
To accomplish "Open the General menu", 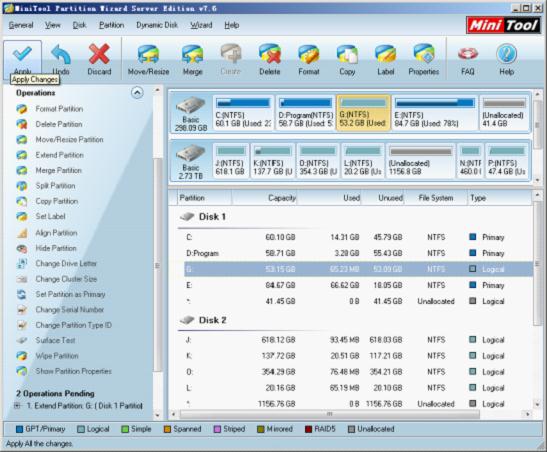I will (21, 25).
